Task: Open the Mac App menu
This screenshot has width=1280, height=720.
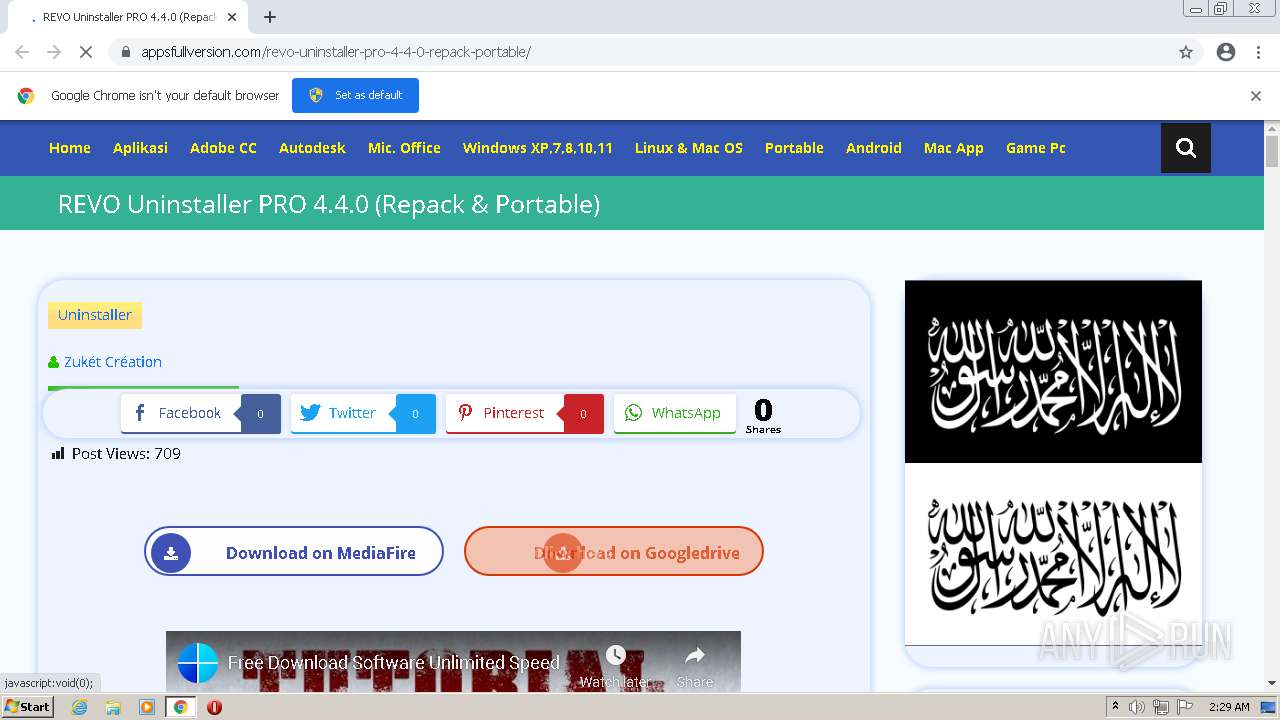Action: coord(954,148)
